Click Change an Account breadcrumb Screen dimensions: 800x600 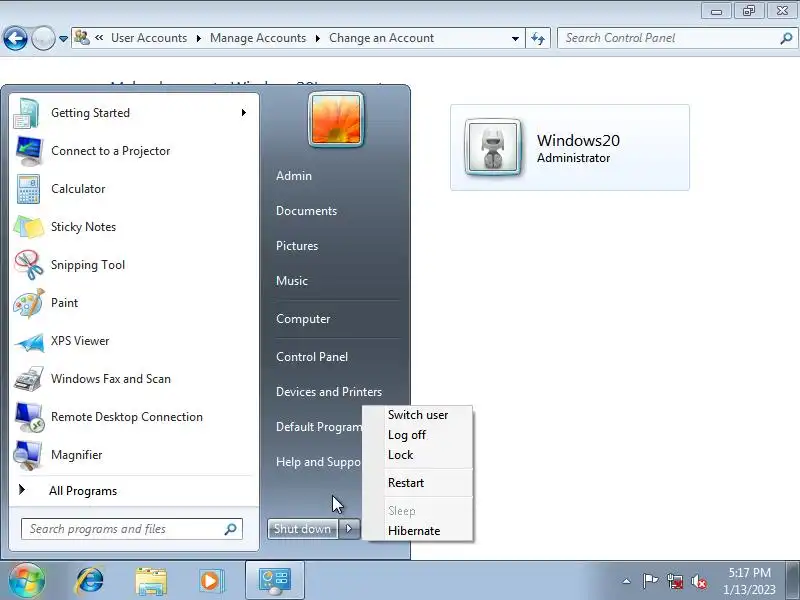pos(382,38)
